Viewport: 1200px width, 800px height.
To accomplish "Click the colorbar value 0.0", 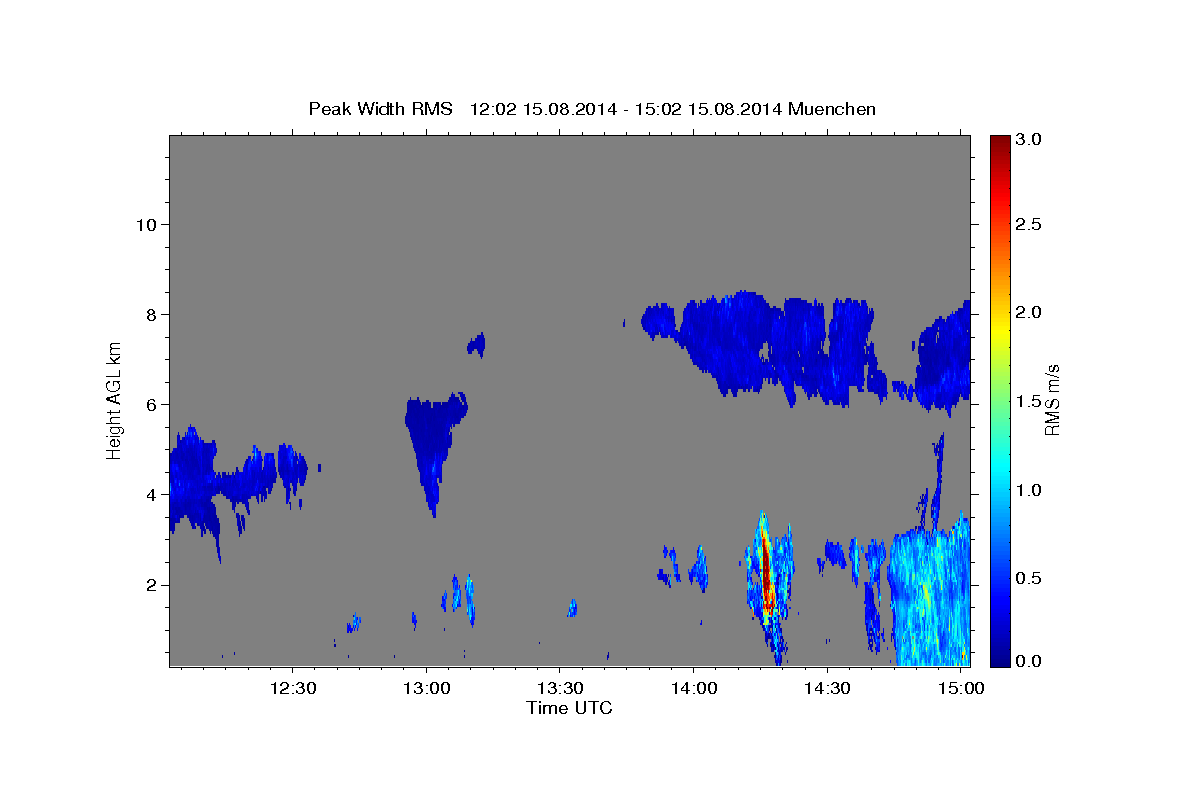I will point(1028,661).
